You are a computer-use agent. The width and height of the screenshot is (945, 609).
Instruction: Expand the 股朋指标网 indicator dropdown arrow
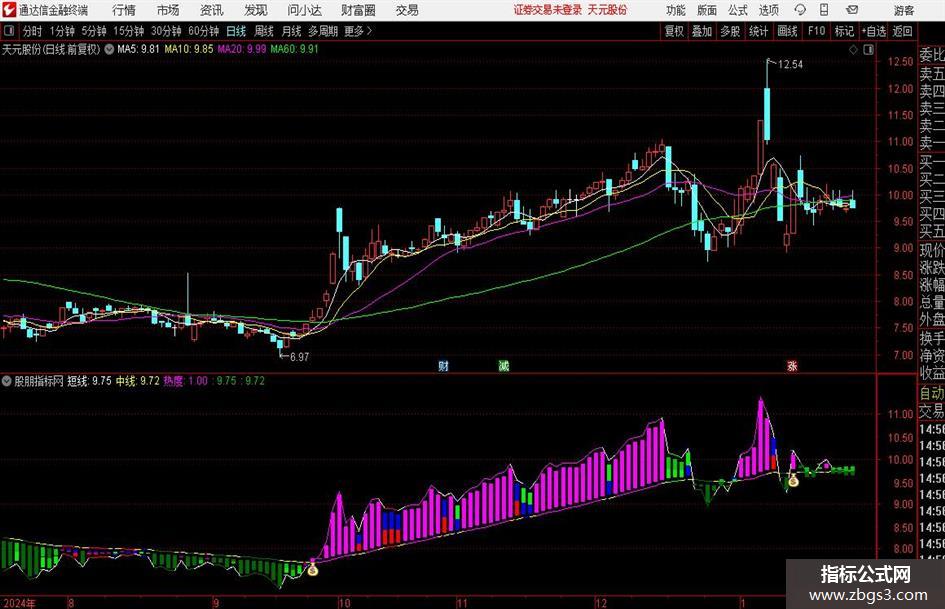[x=7, y=381]
